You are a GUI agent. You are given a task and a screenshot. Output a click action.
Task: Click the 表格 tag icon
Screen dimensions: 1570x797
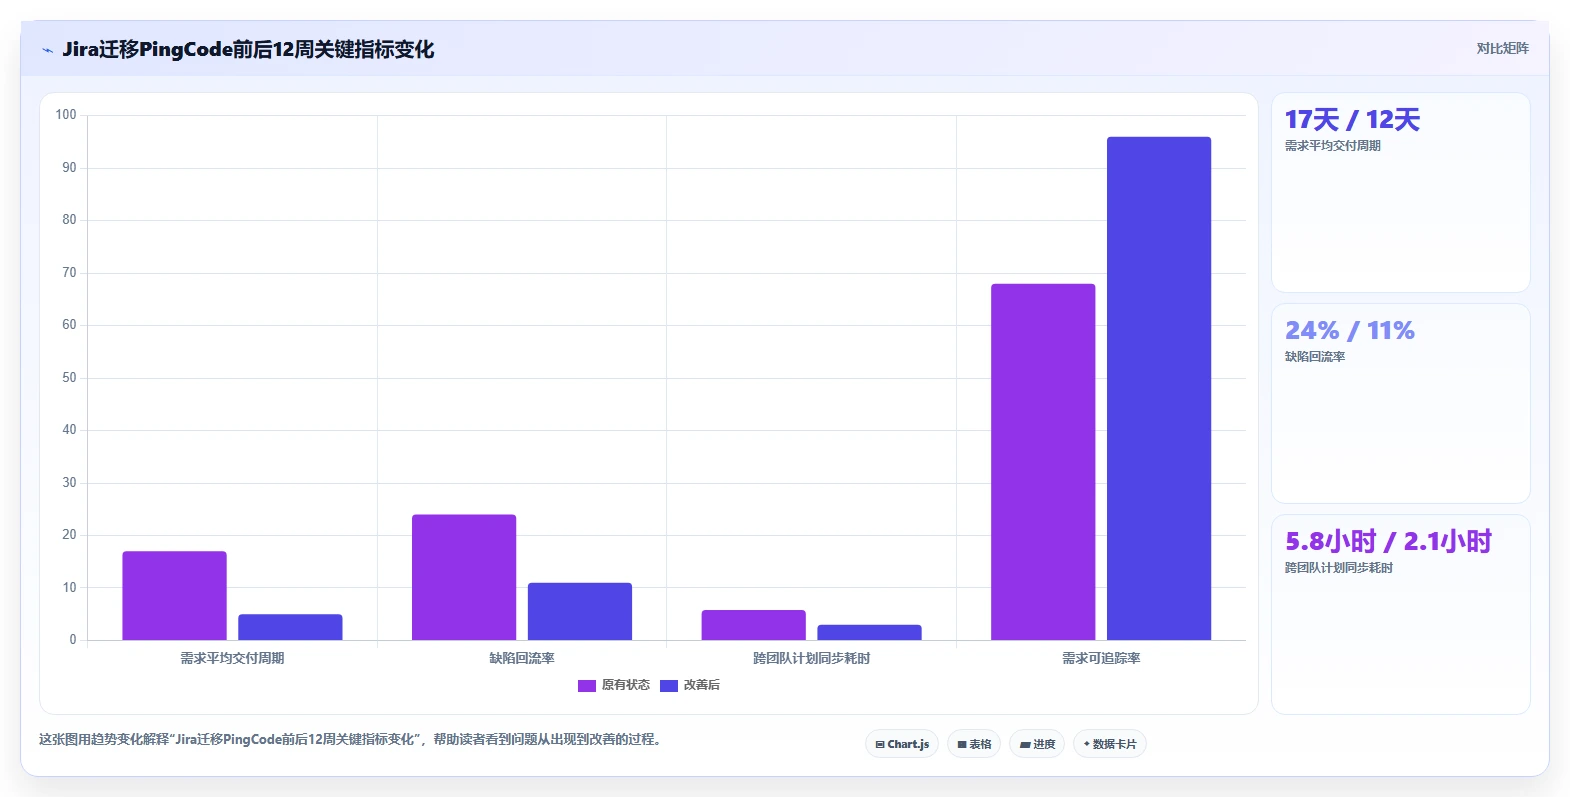962,744
